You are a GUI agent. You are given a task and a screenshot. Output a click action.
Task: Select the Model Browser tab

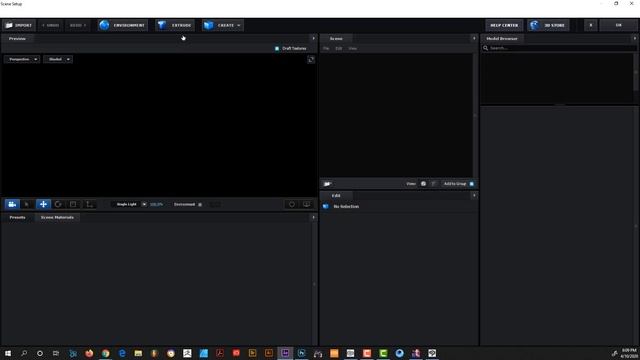coord(502,38)
